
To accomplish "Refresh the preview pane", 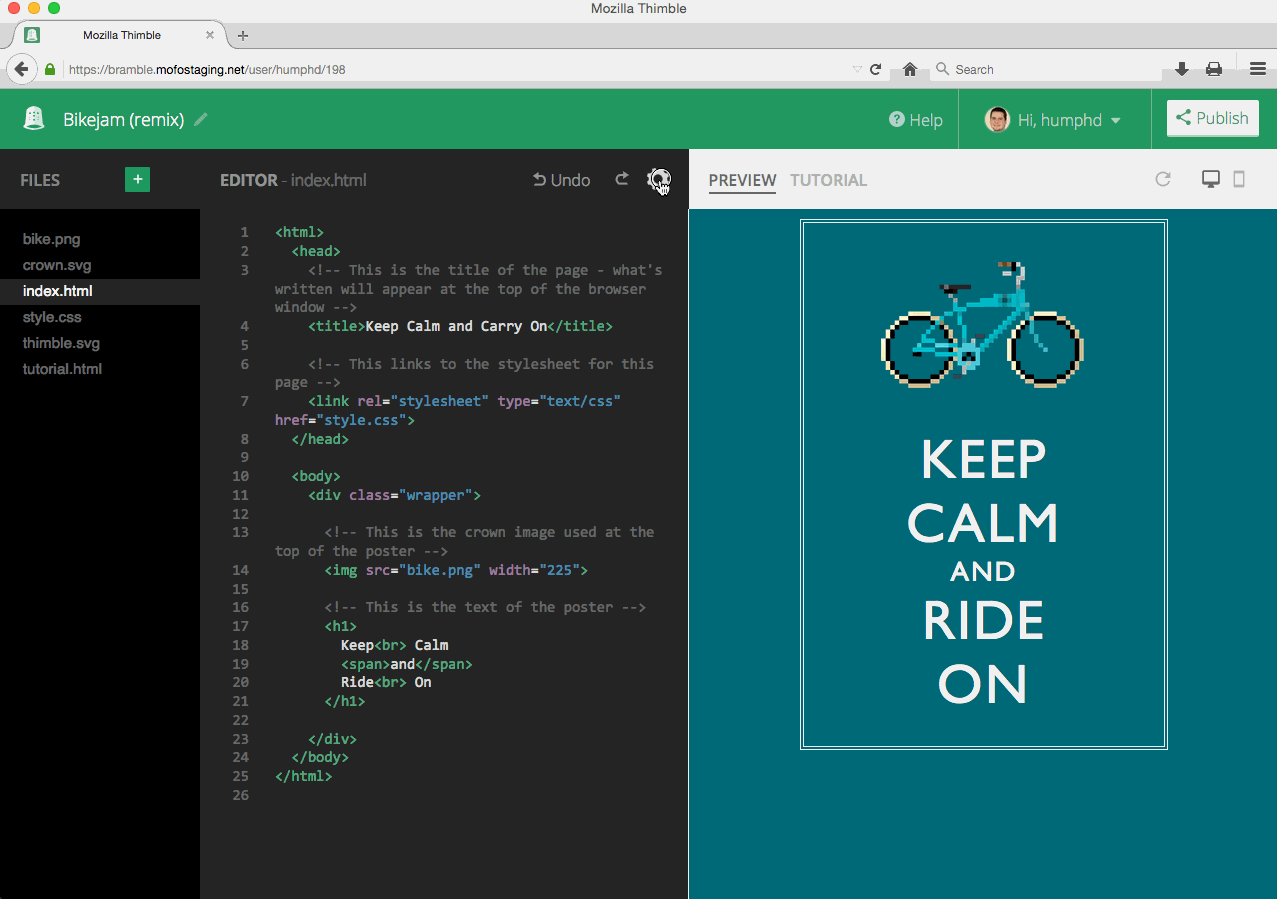I will tap(1163, 179).
